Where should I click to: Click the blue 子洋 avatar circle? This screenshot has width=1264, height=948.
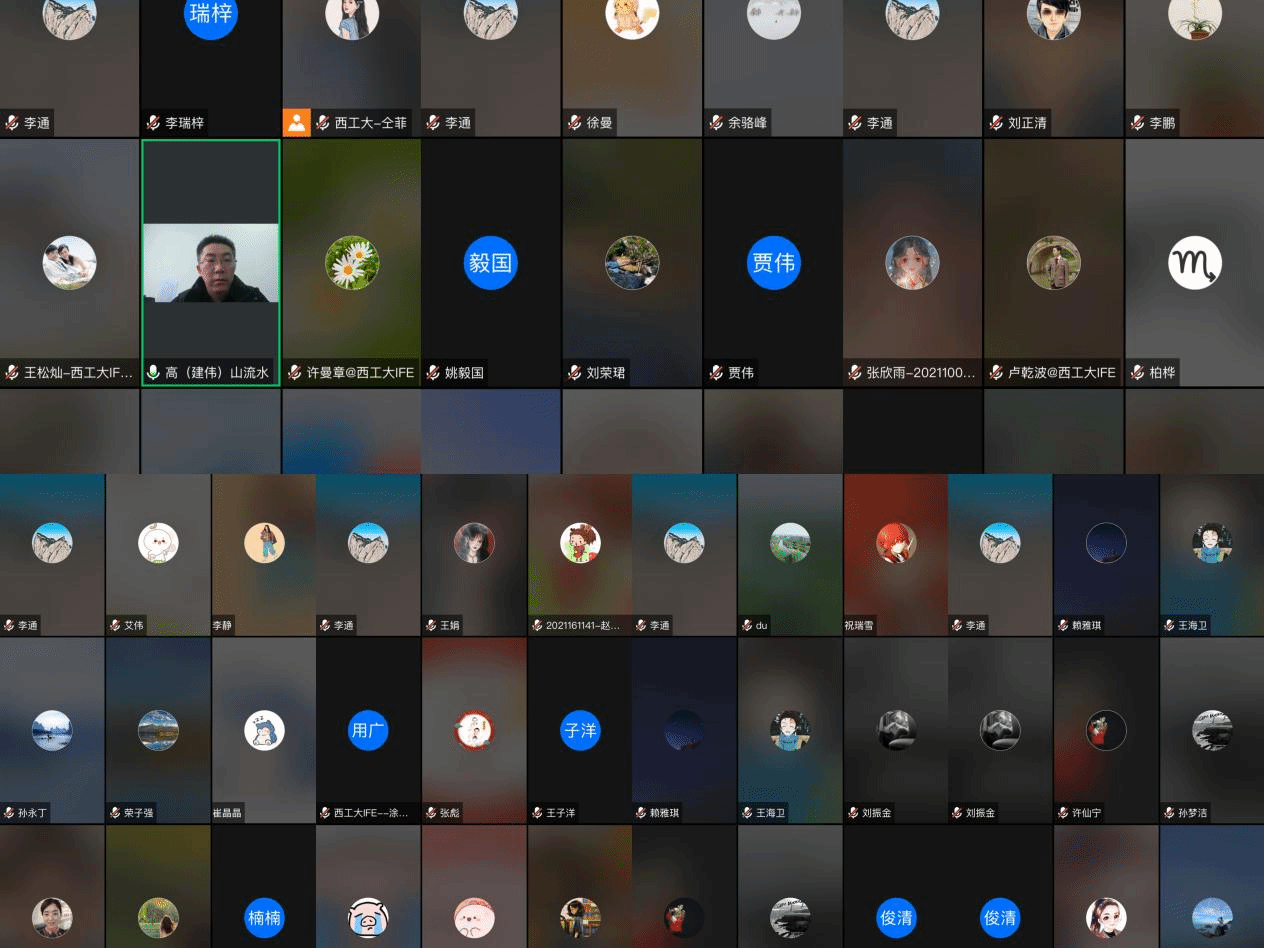click(x=580, y=731)
